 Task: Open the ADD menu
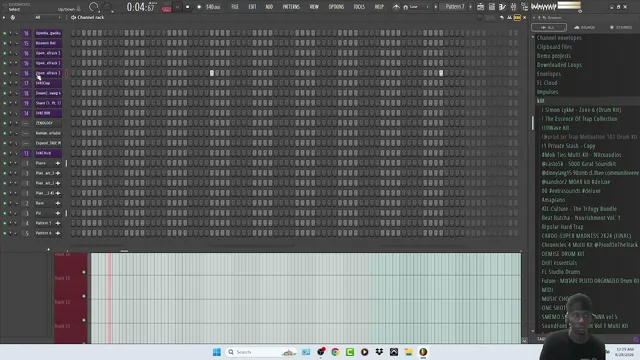coord(269,7)
